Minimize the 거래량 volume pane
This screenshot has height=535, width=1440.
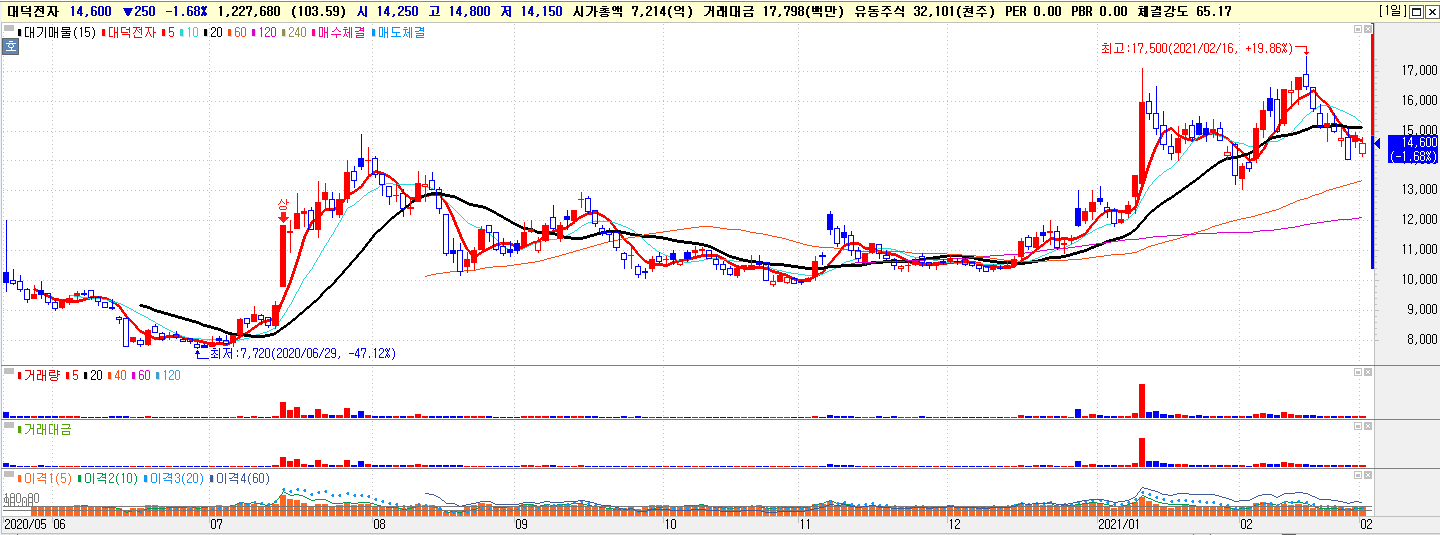click(x=1357, y=372)
